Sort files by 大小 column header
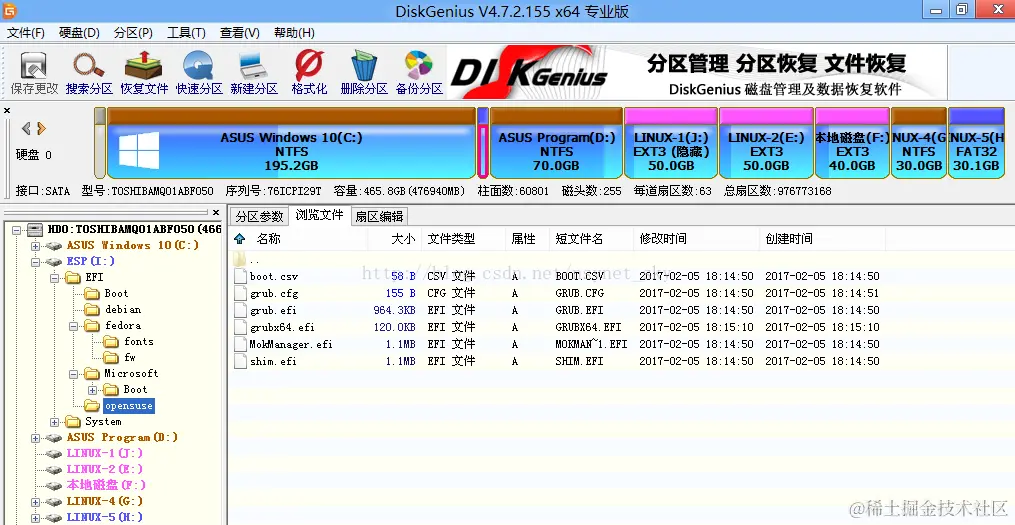 [x=403, y=239]
